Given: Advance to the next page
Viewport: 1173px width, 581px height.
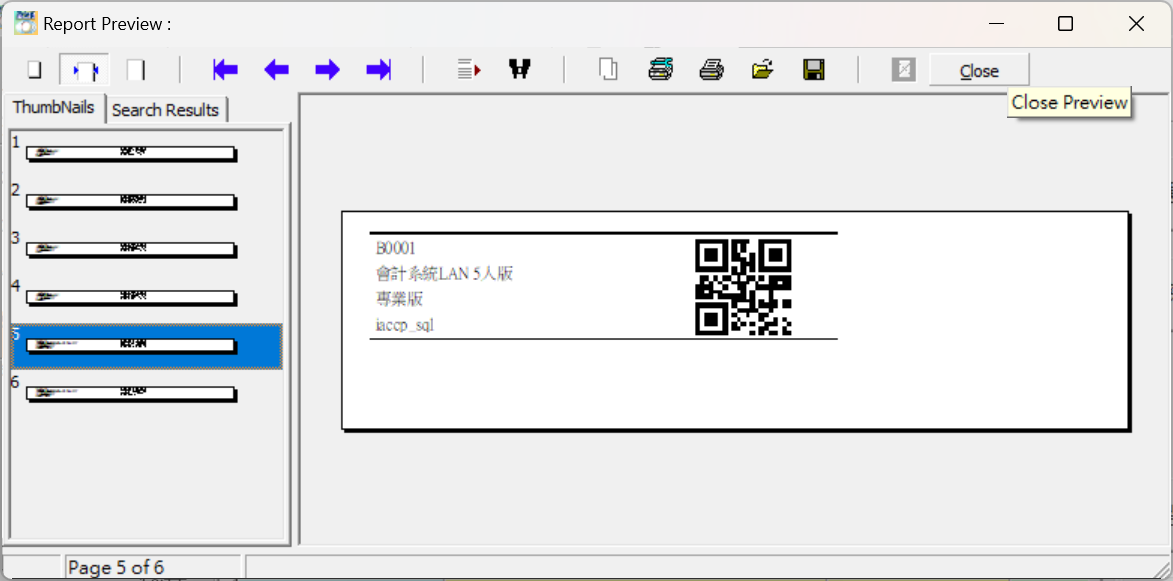Looking at the screenshot, I should (328, 70).
